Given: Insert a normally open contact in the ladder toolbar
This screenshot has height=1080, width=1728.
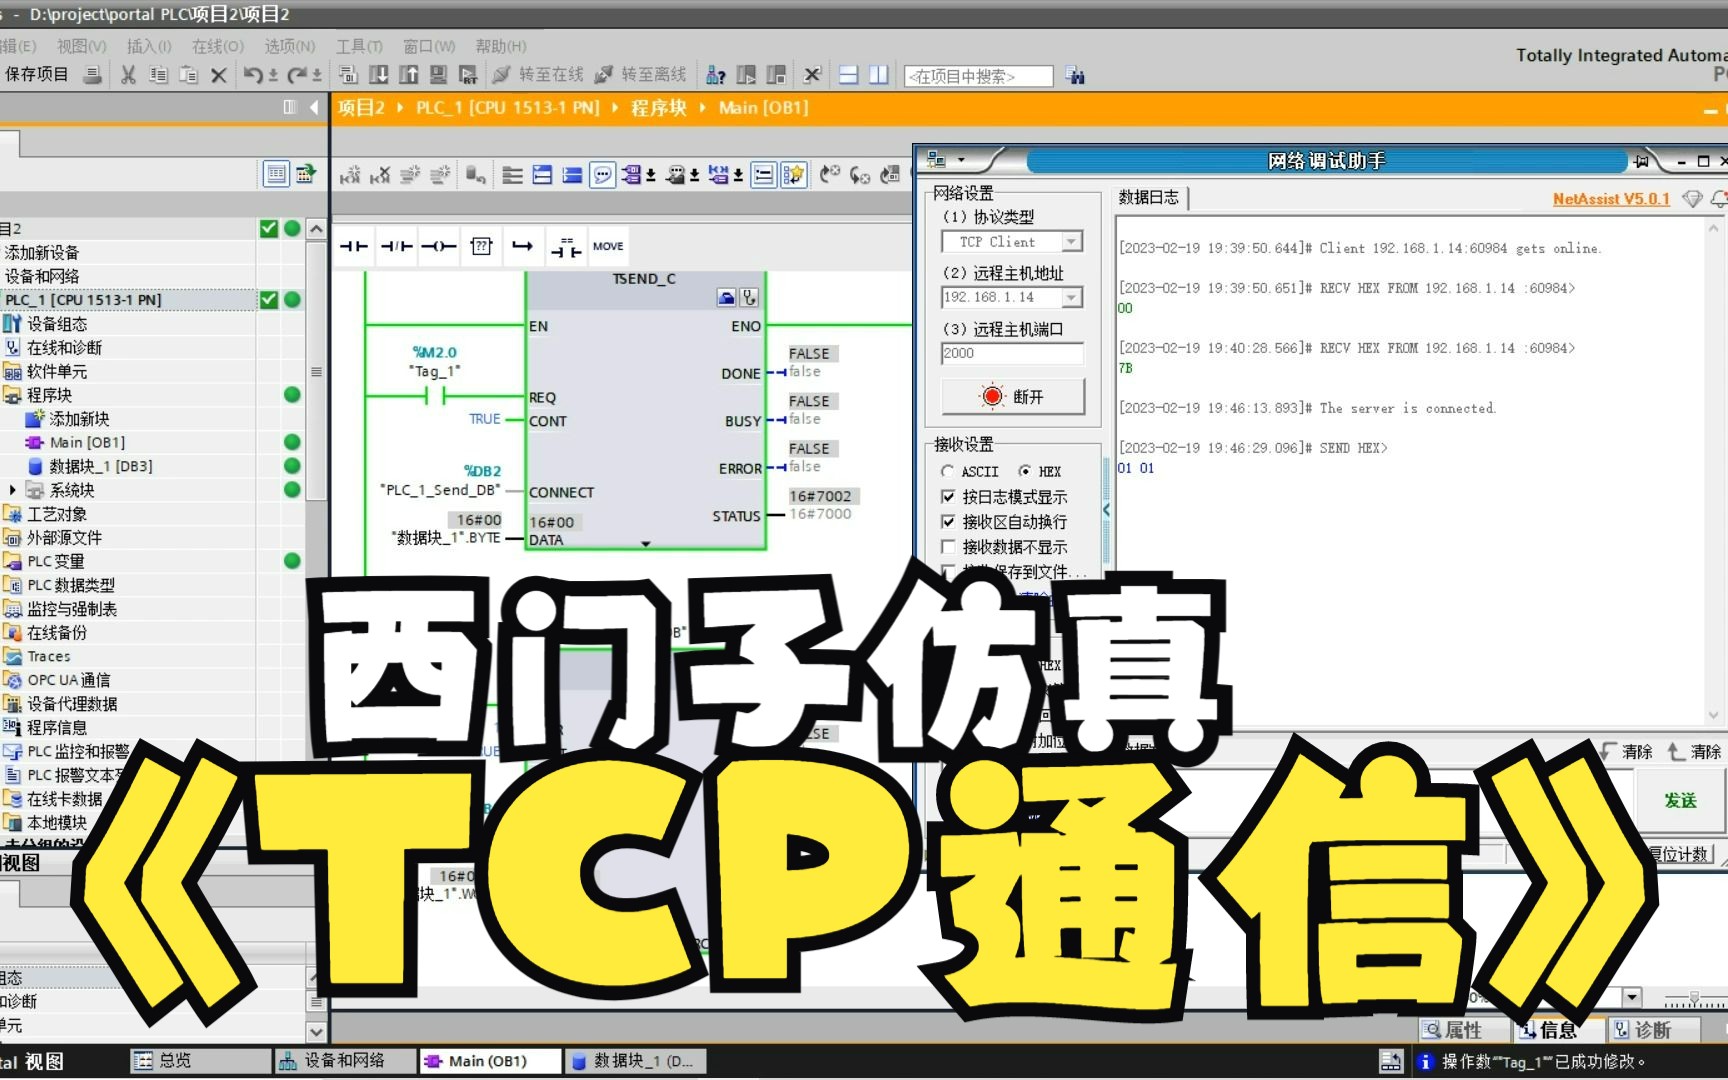Looking at the screenshot, I should point(353,246).
